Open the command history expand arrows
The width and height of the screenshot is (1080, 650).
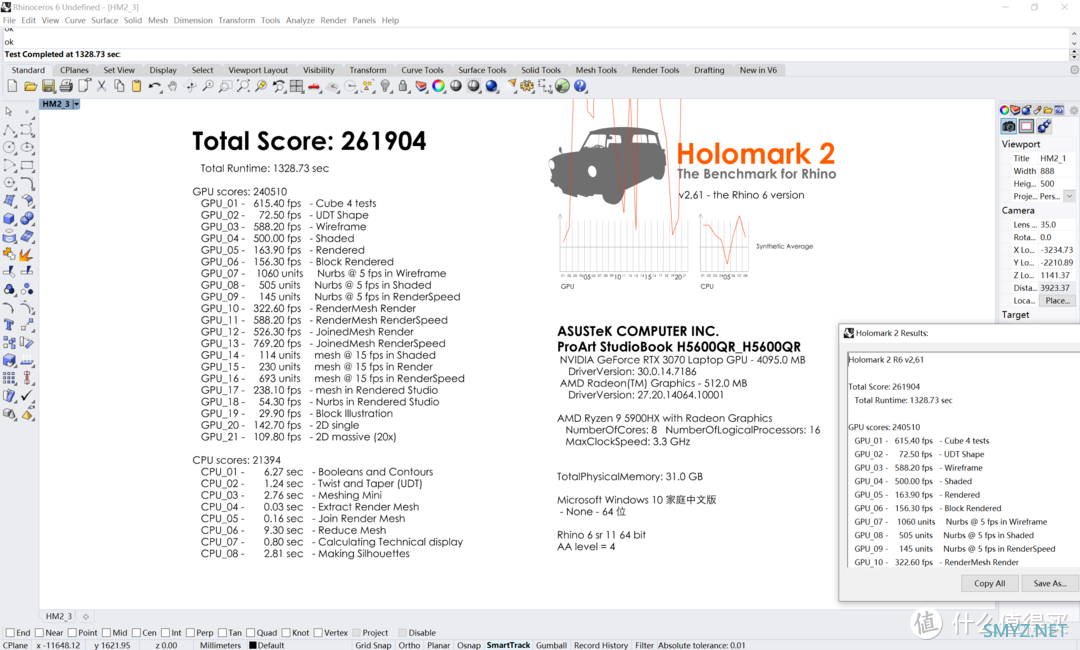pyautogui.click(x=1074, y=54)
